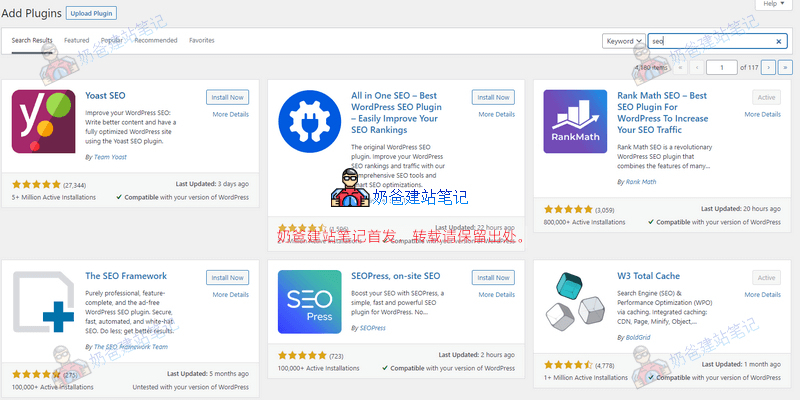Jump to the last results page arrow
This screenshot has height=400, width=800.
(x=785, y=67)
